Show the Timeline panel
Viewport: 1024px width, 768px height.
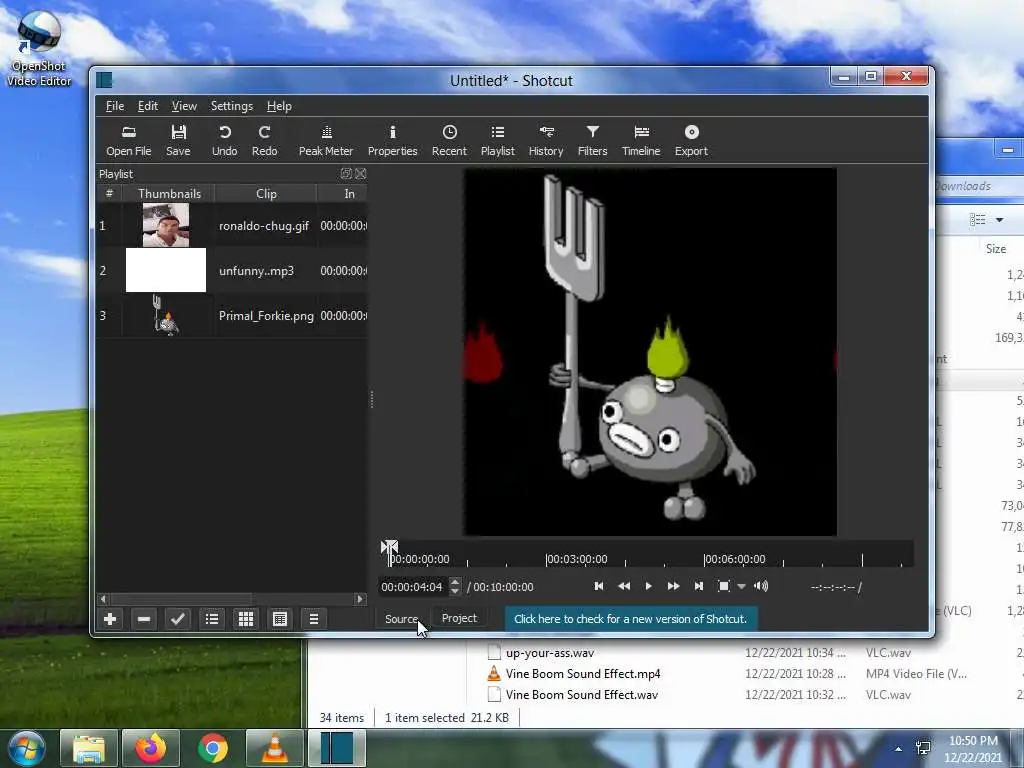click(x=641, y=141)
